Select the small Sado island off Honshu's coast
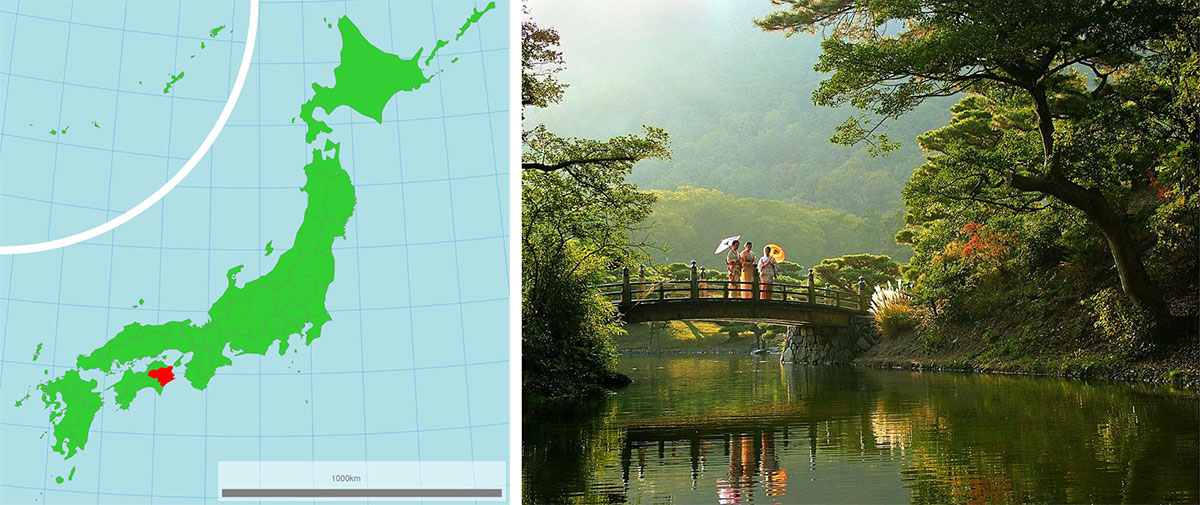The height and width of the screenshot is (505, 1200). [x=268, y=247]
